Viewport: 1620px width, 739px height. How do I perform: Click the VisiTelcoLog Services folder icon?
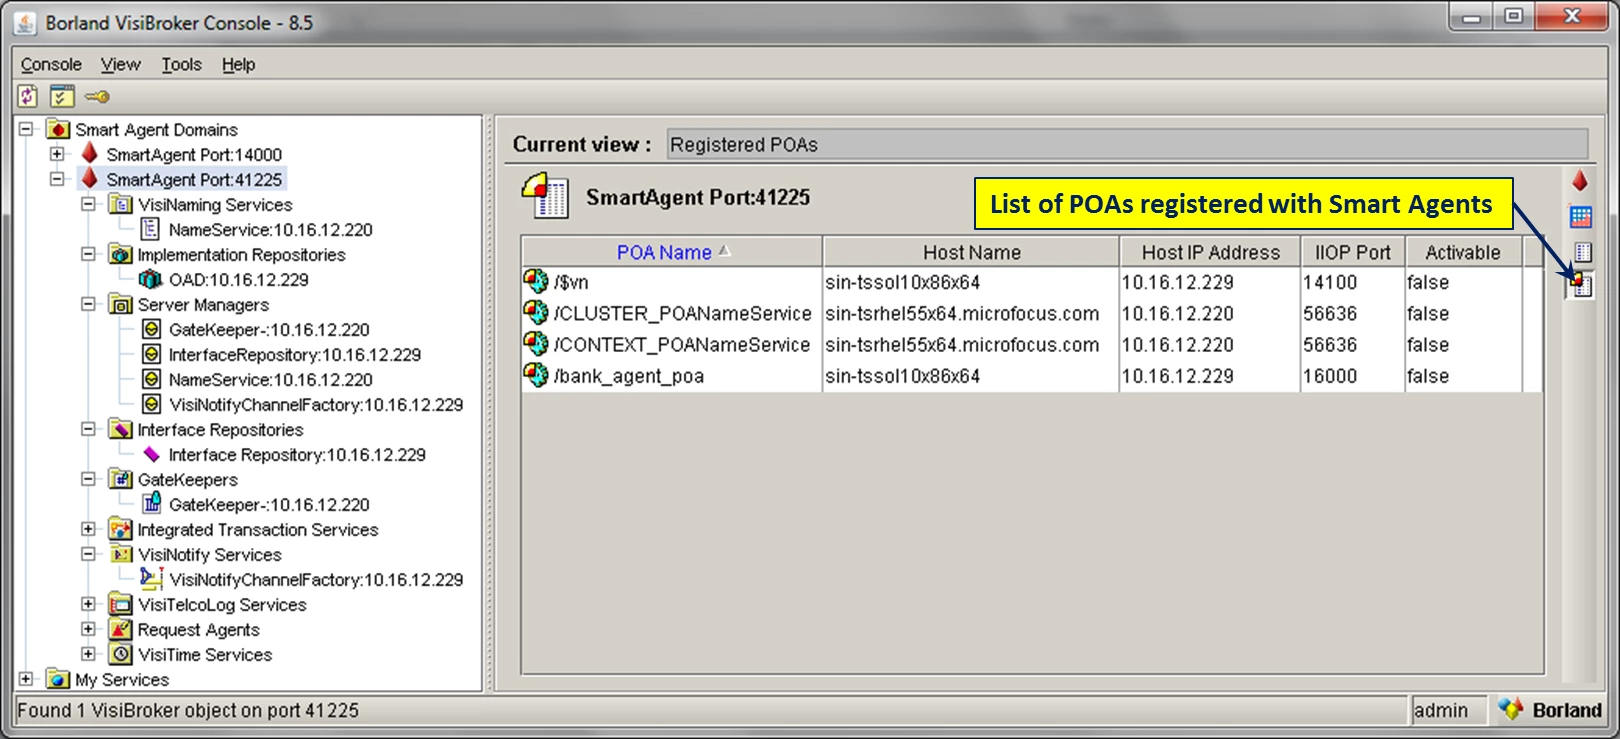pyautogui.click(x=120, y=604)
